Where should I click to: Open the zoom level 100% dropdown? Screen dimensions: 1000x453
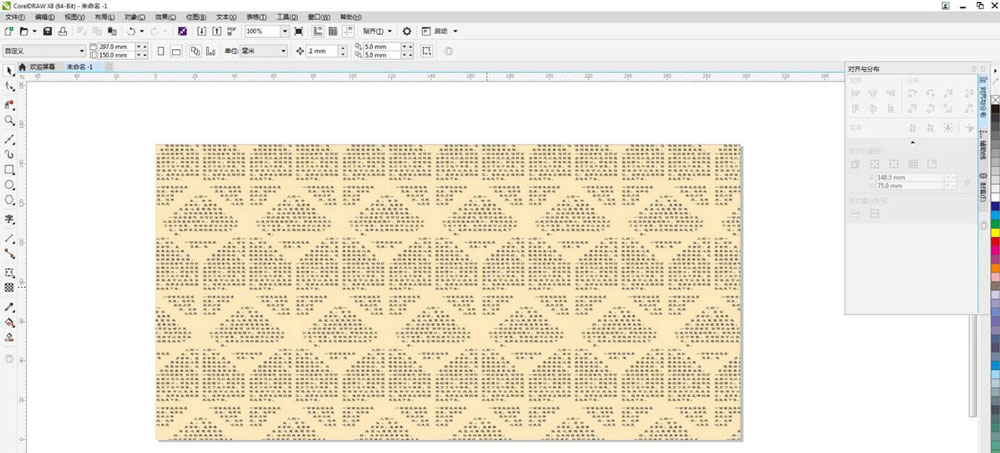[284, 32]
